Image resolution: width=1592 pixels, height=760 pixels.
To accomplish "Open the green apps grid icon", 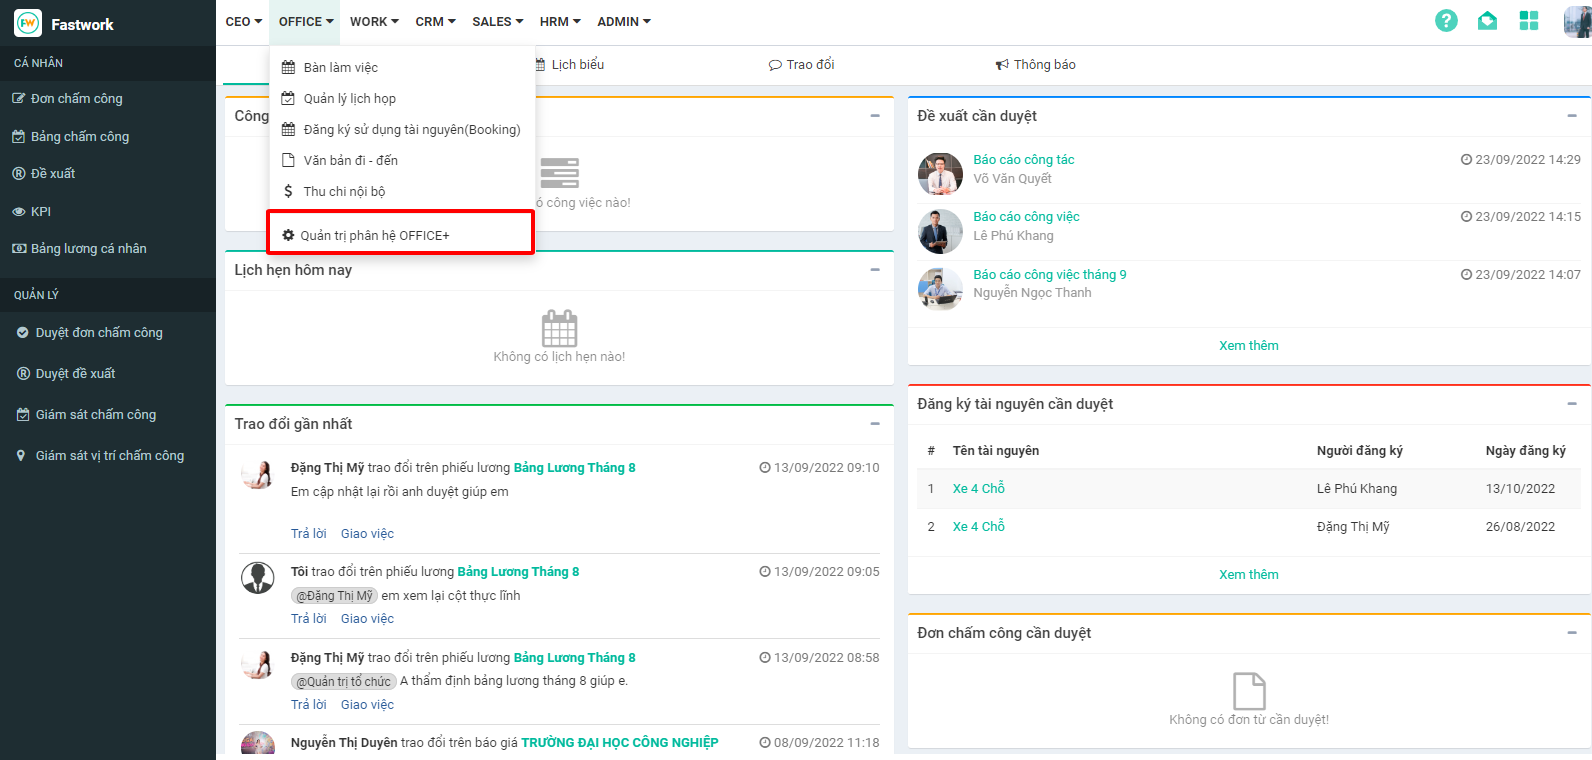I will pos(1528,21).
